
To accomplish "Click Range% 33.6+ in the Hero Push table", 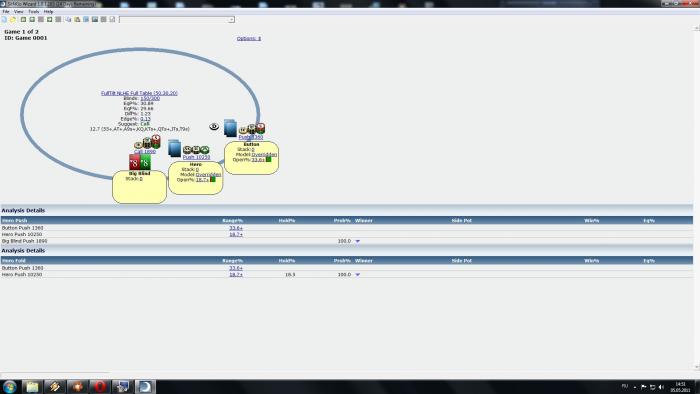I will coord(236,228).
